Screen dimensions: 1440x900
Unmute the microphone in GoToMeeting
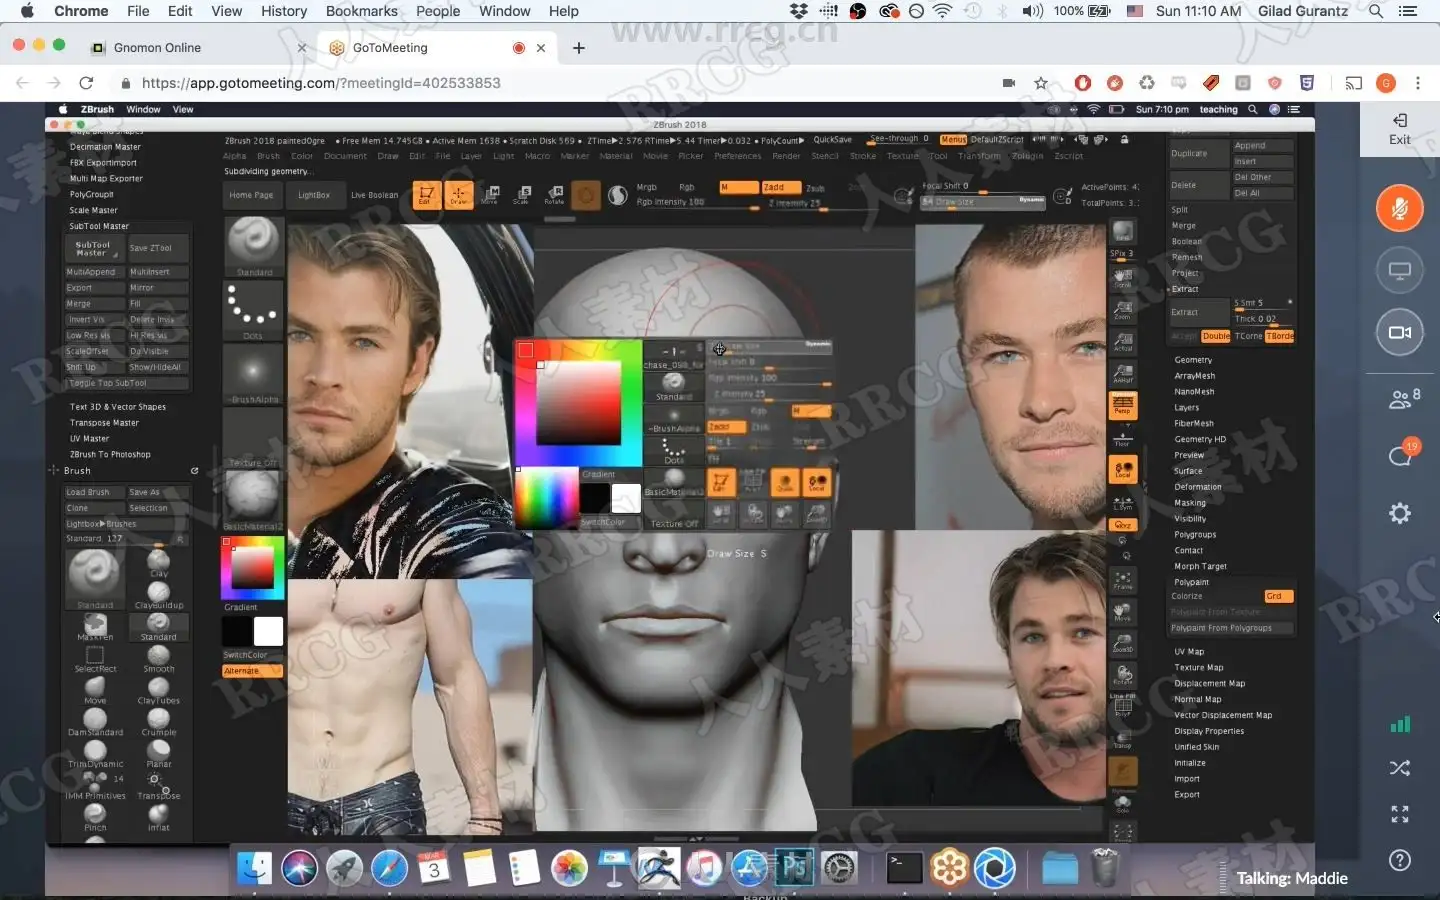(1399, 209)
